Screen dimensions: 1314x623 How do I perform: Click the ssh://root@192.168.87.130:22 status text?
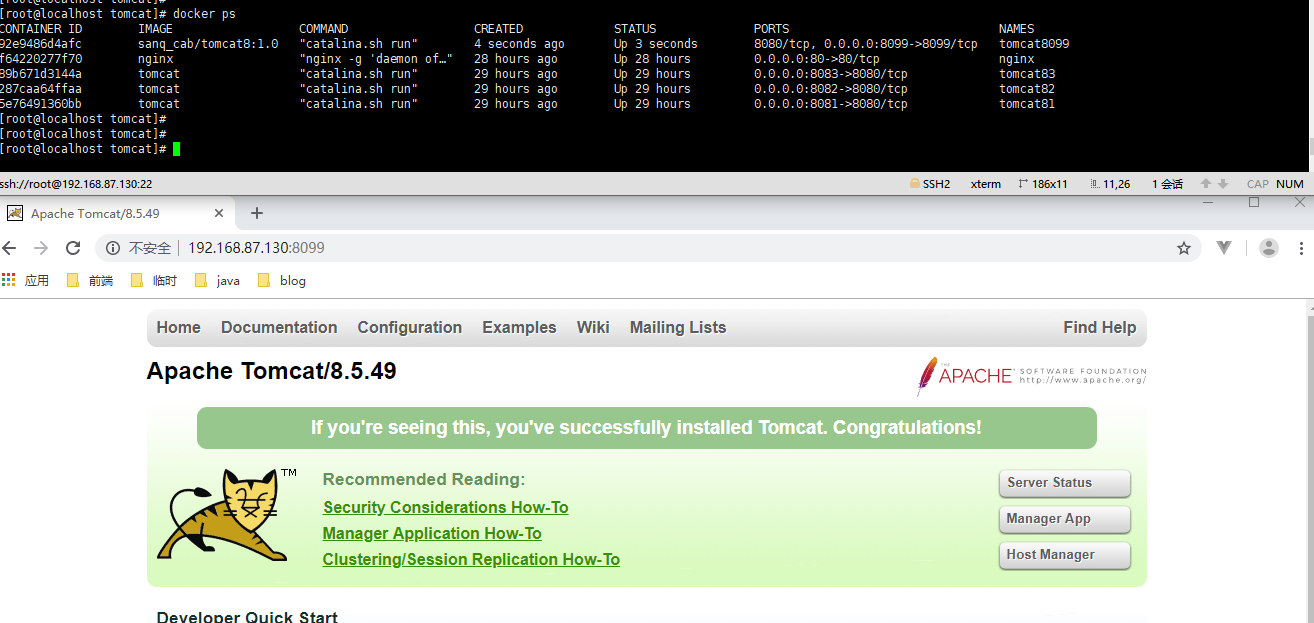coord(76,184)
